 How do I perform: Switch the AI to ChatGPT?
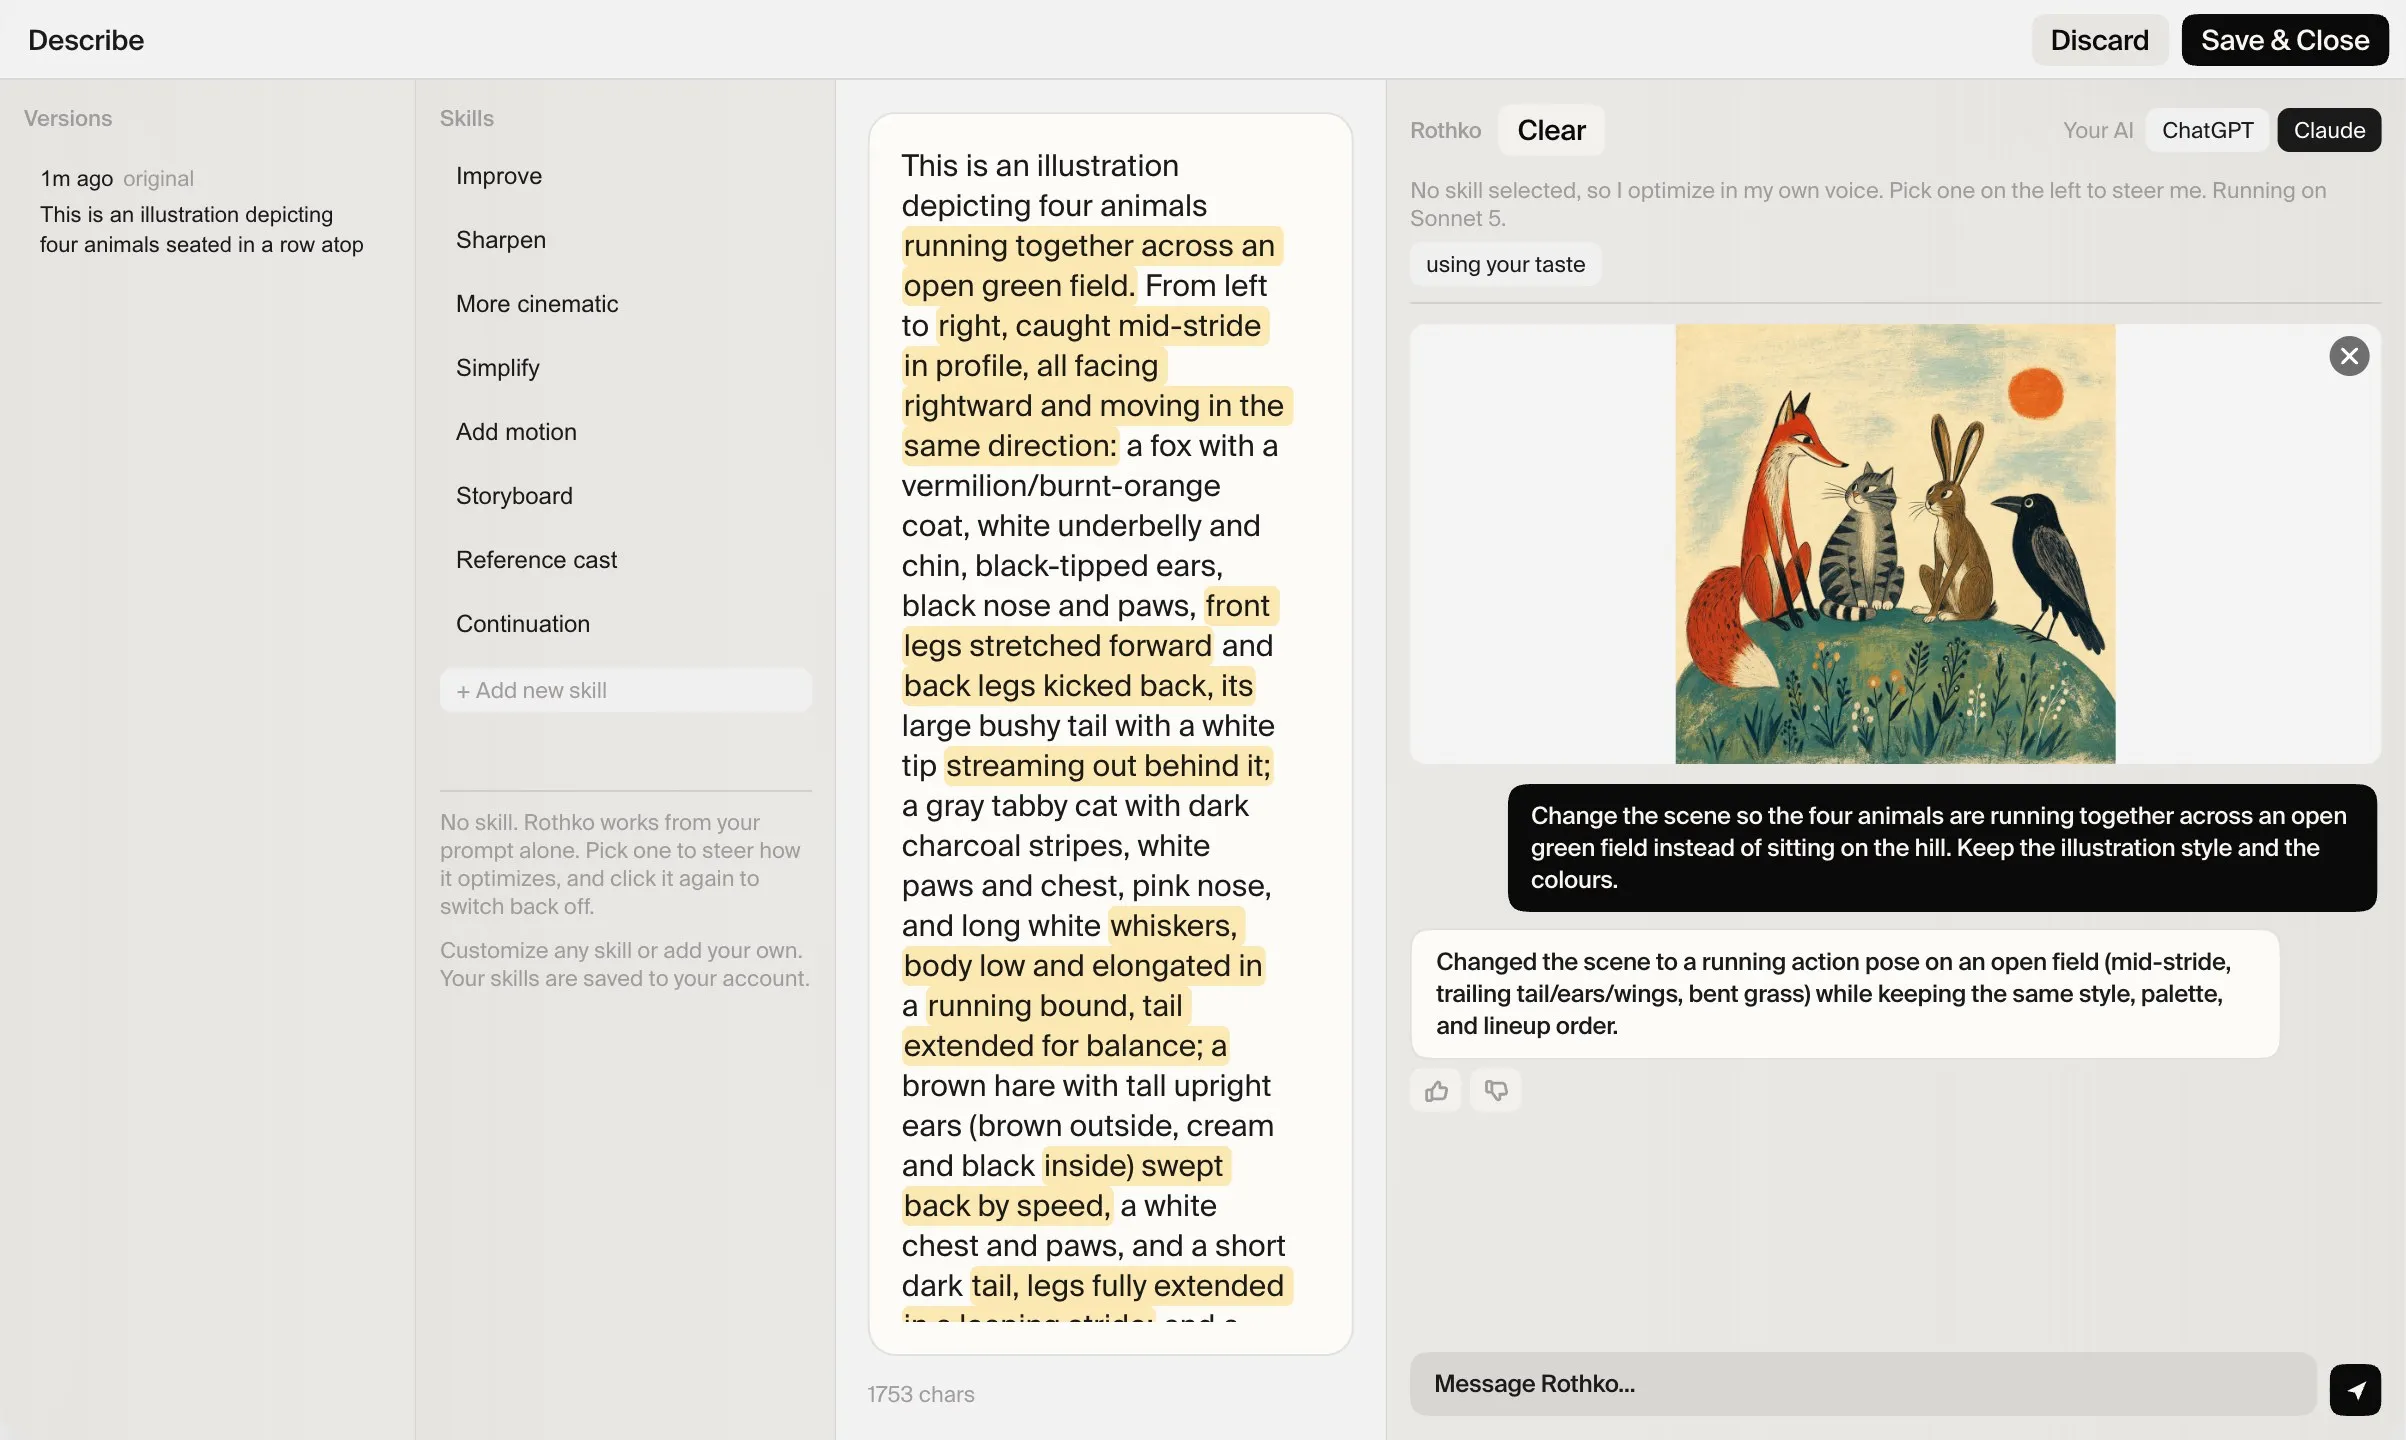tap(2207, 130)
